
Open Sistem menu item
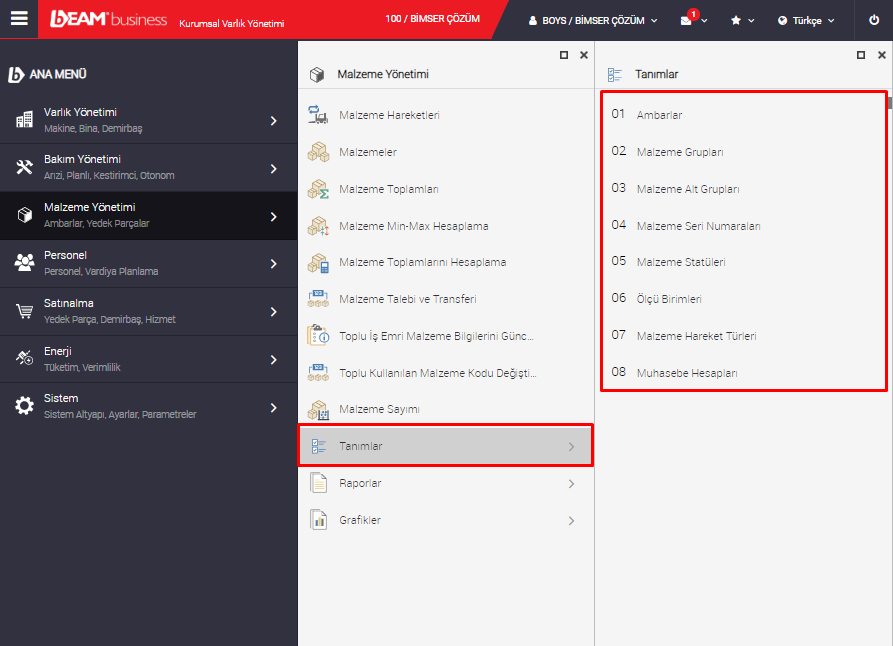pos(148,406)
